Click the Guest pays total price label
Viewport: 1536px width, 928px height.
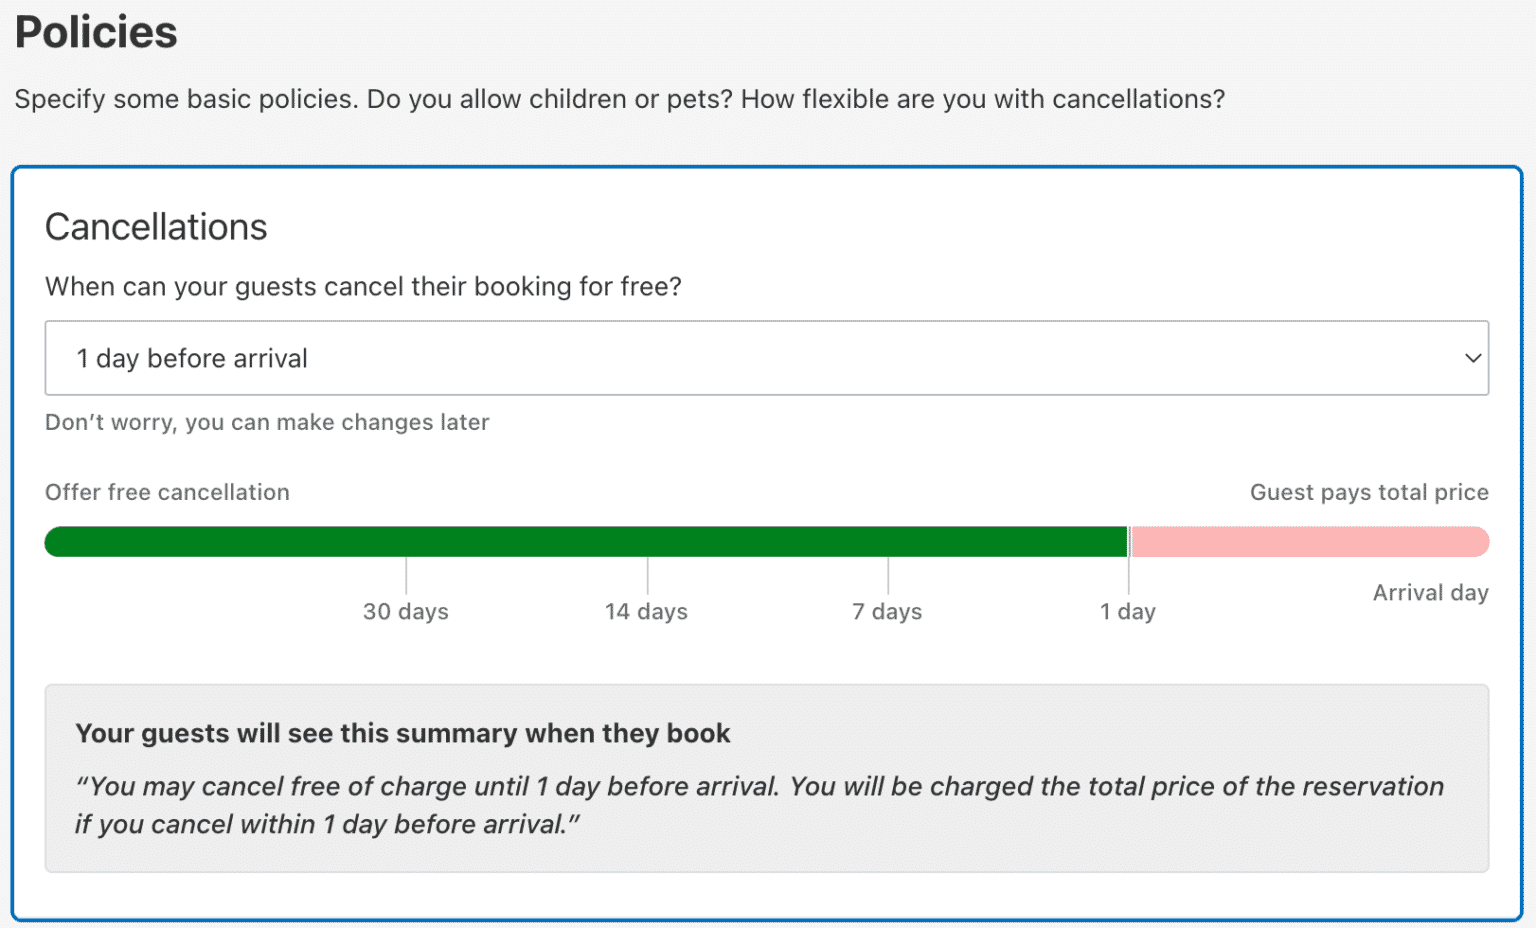pos(1369,492)
